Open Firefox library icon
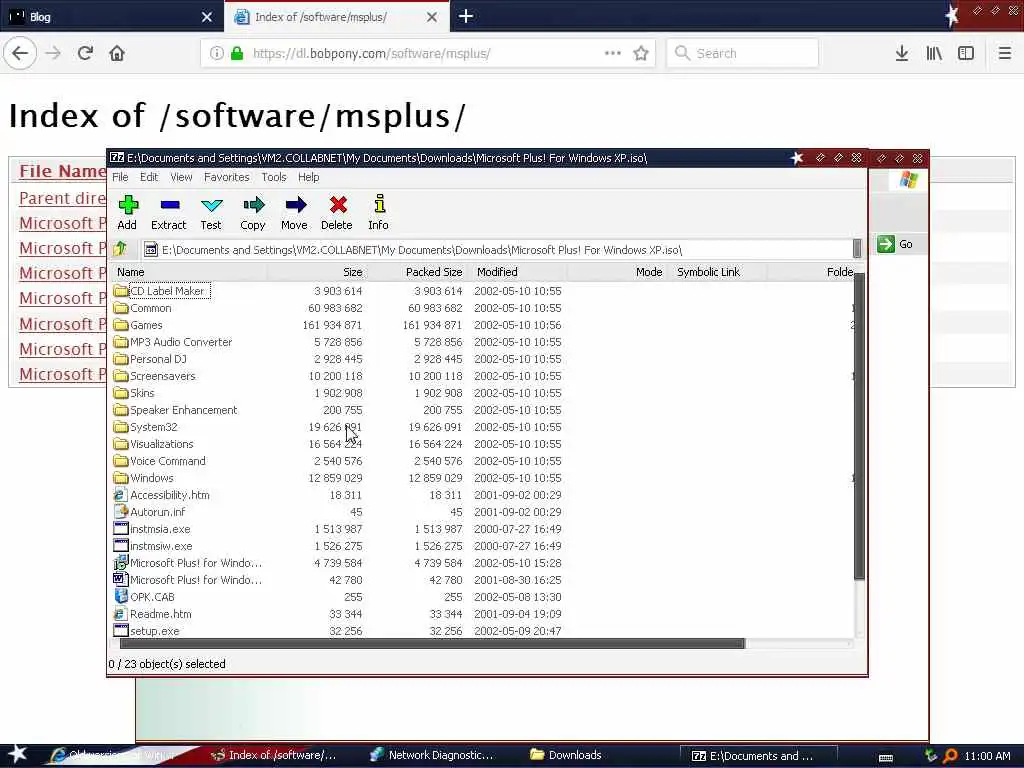 (934, 54)
